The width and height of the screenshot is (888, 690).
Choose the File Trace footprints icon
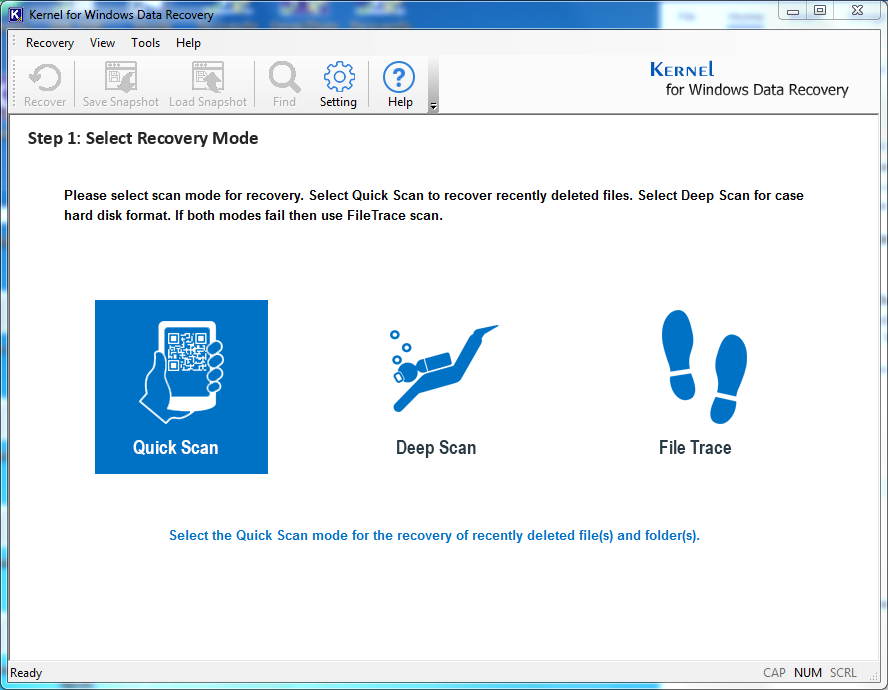[704, 367]
